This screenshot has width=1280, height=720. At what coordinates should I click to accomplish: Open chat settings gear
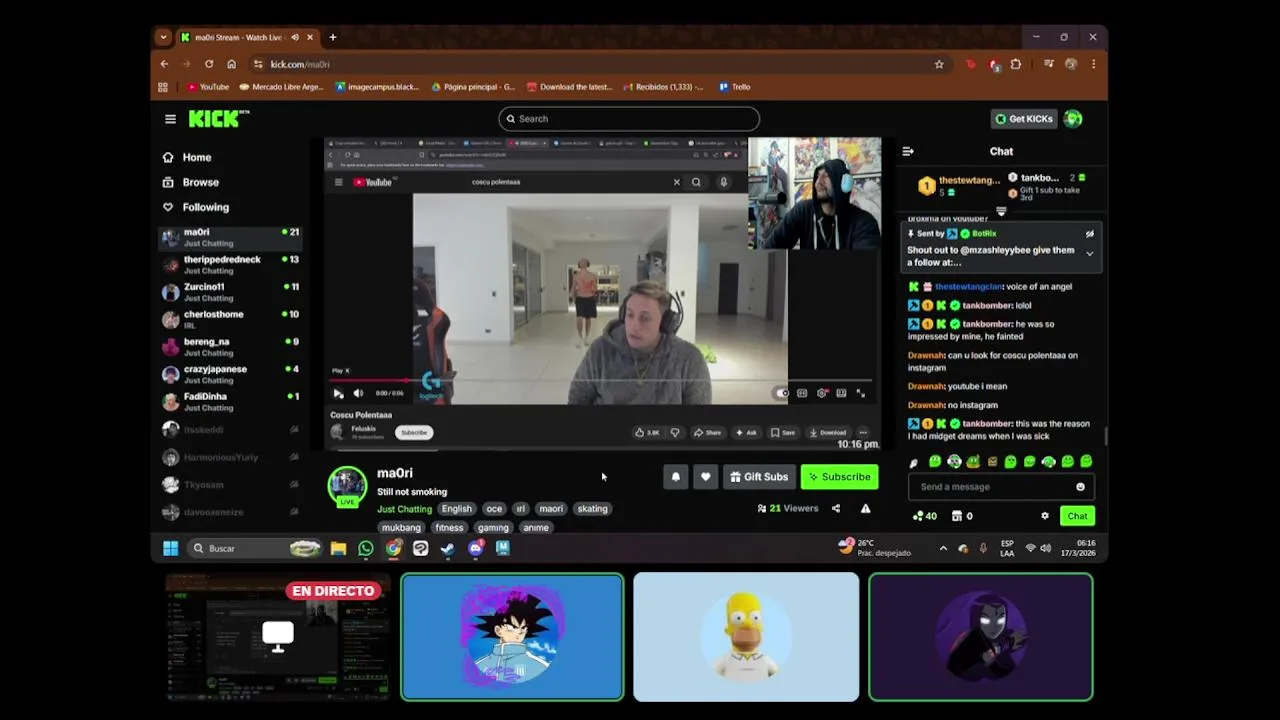tap(1045, 516)
